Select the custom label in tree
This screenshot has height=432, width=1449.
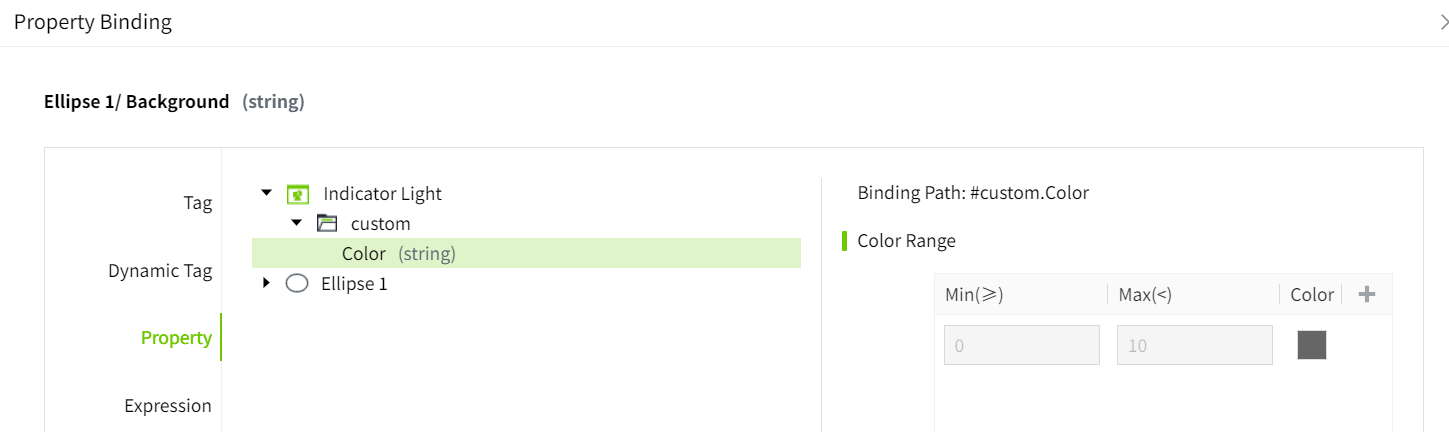[x=380, y=224]
